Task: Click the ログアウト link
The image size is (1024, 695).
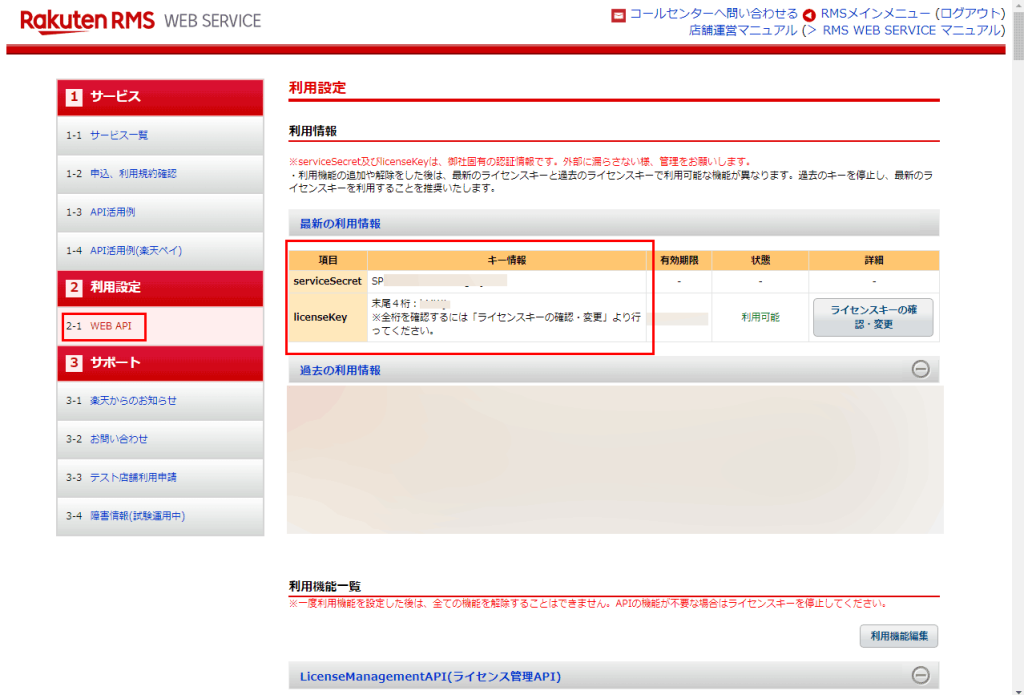Action: [x=970, y=14]
